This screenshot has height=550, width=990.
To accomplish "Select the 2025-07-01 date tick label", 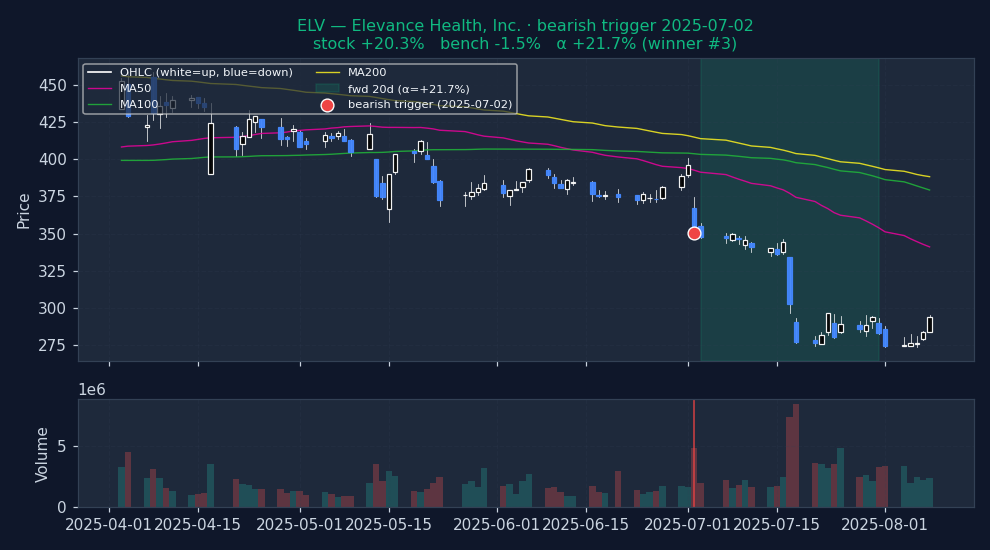I will click(688, 525).
